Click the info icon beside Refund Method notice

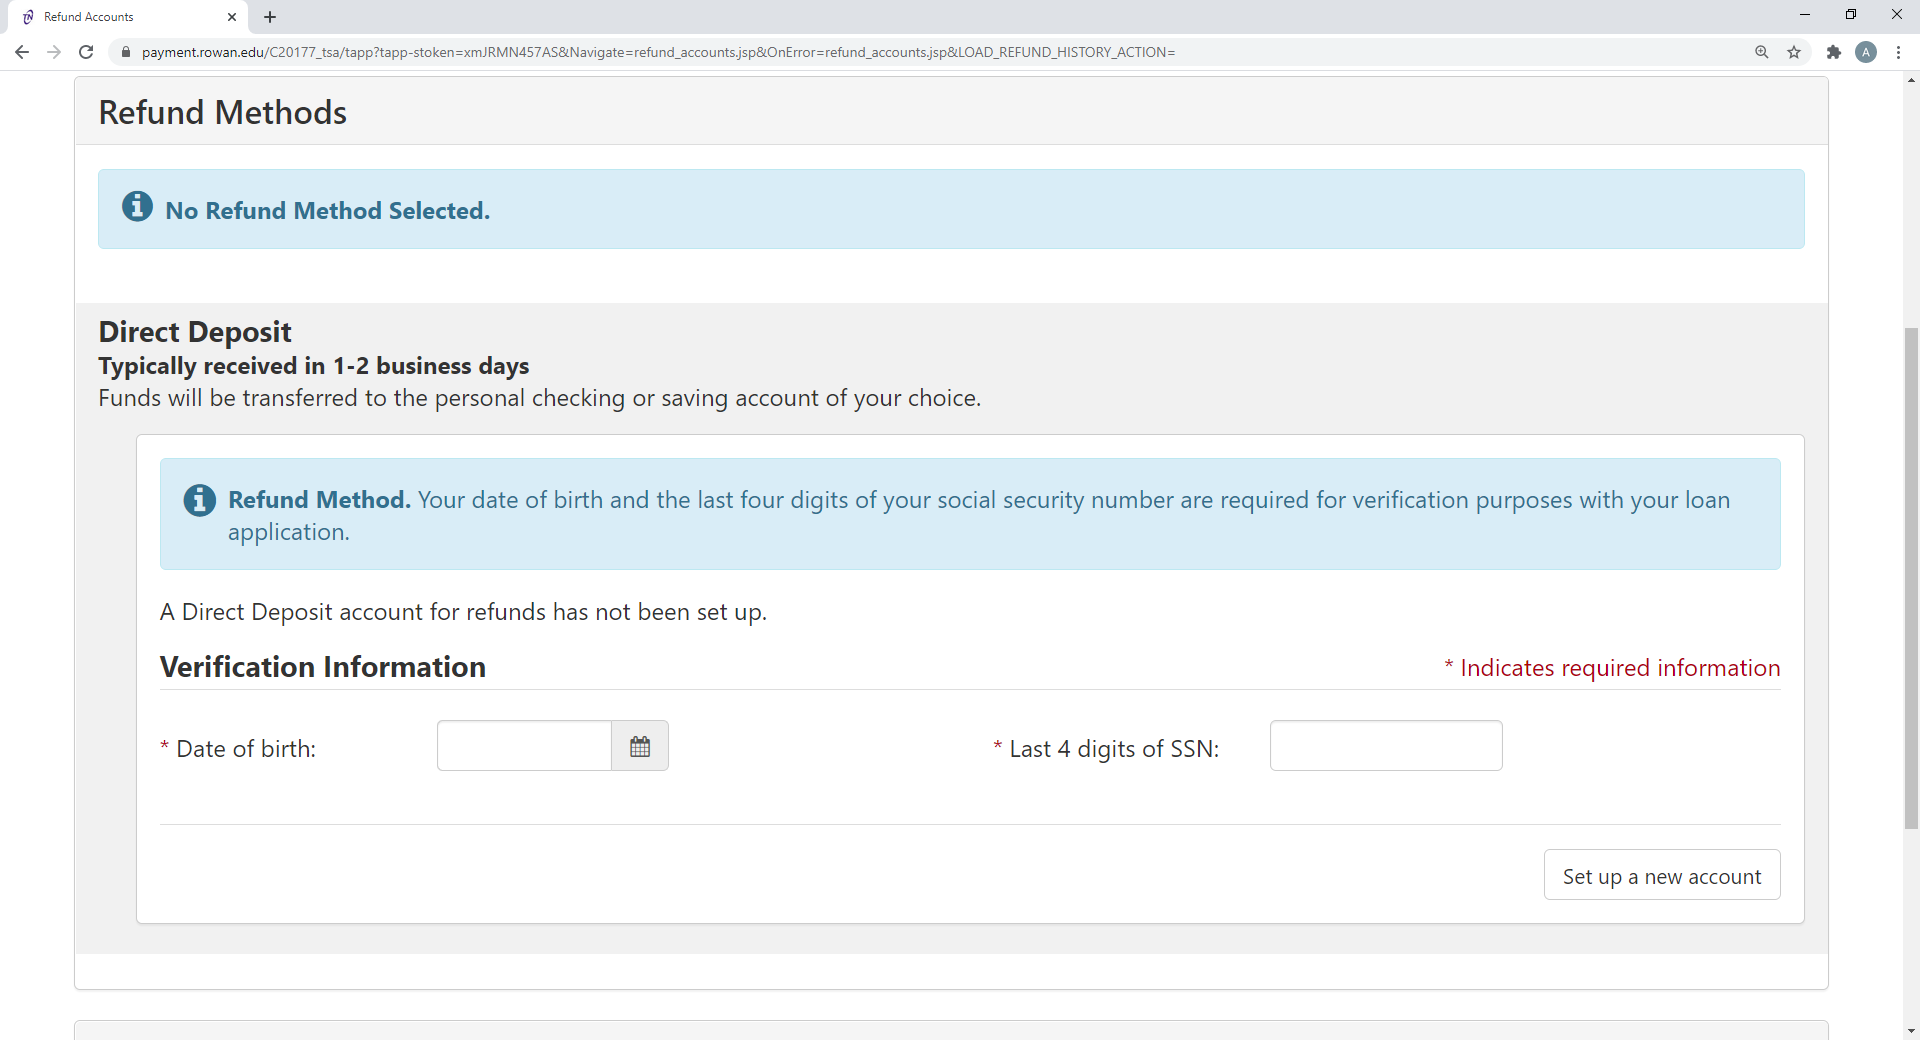pos(199,500)
